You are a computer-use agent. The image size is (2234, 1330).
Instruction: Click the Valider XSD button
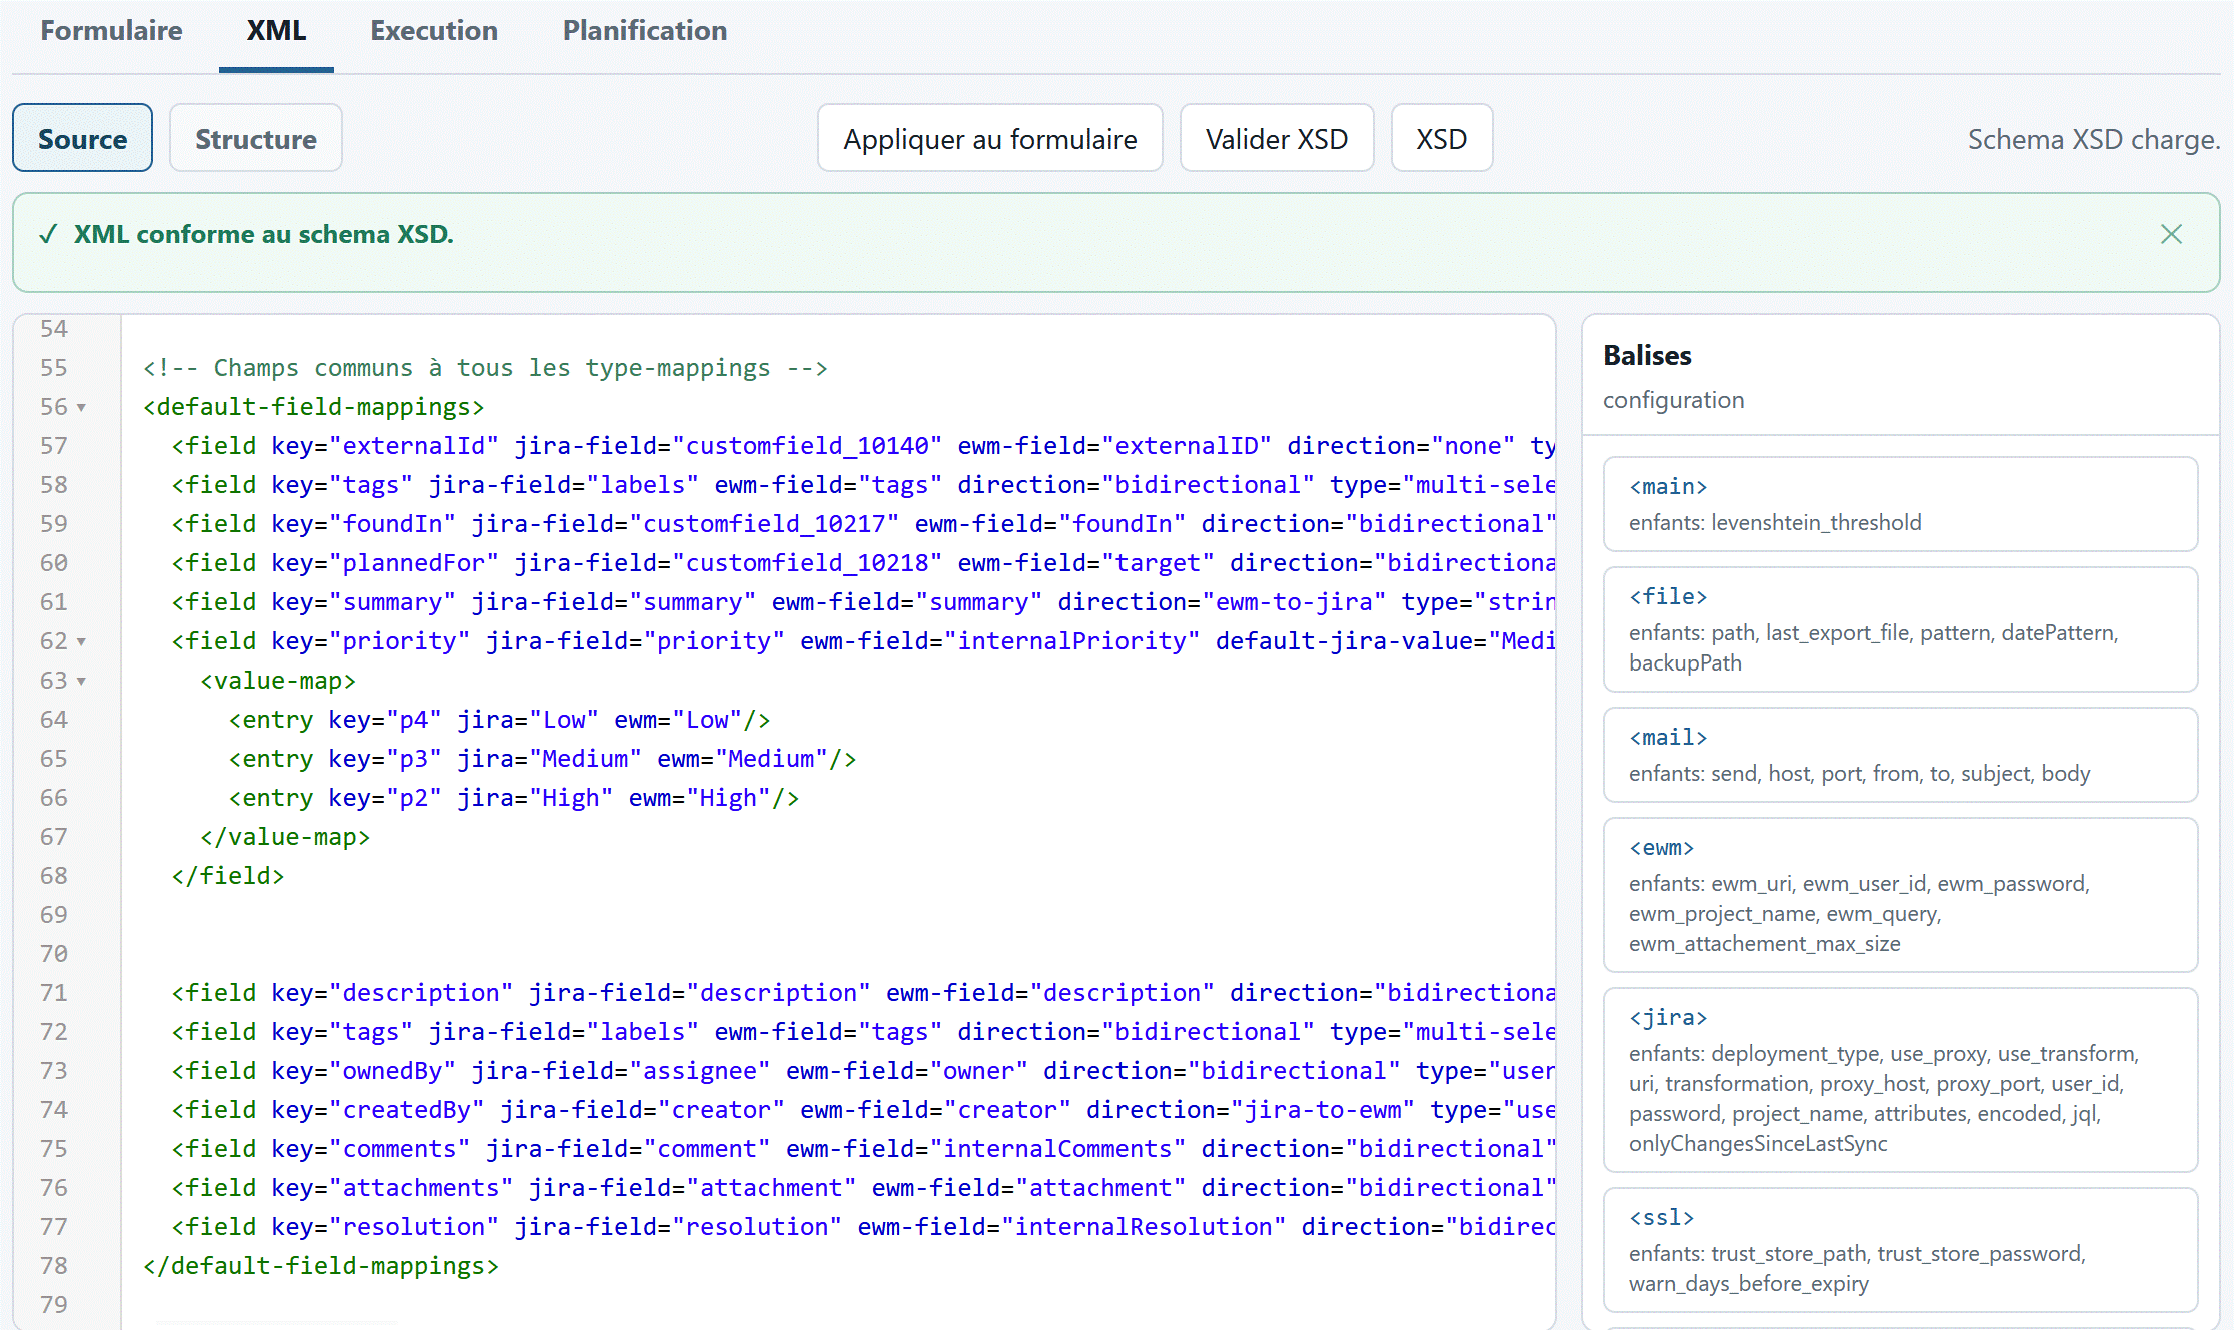click(x=1277, y=138)
